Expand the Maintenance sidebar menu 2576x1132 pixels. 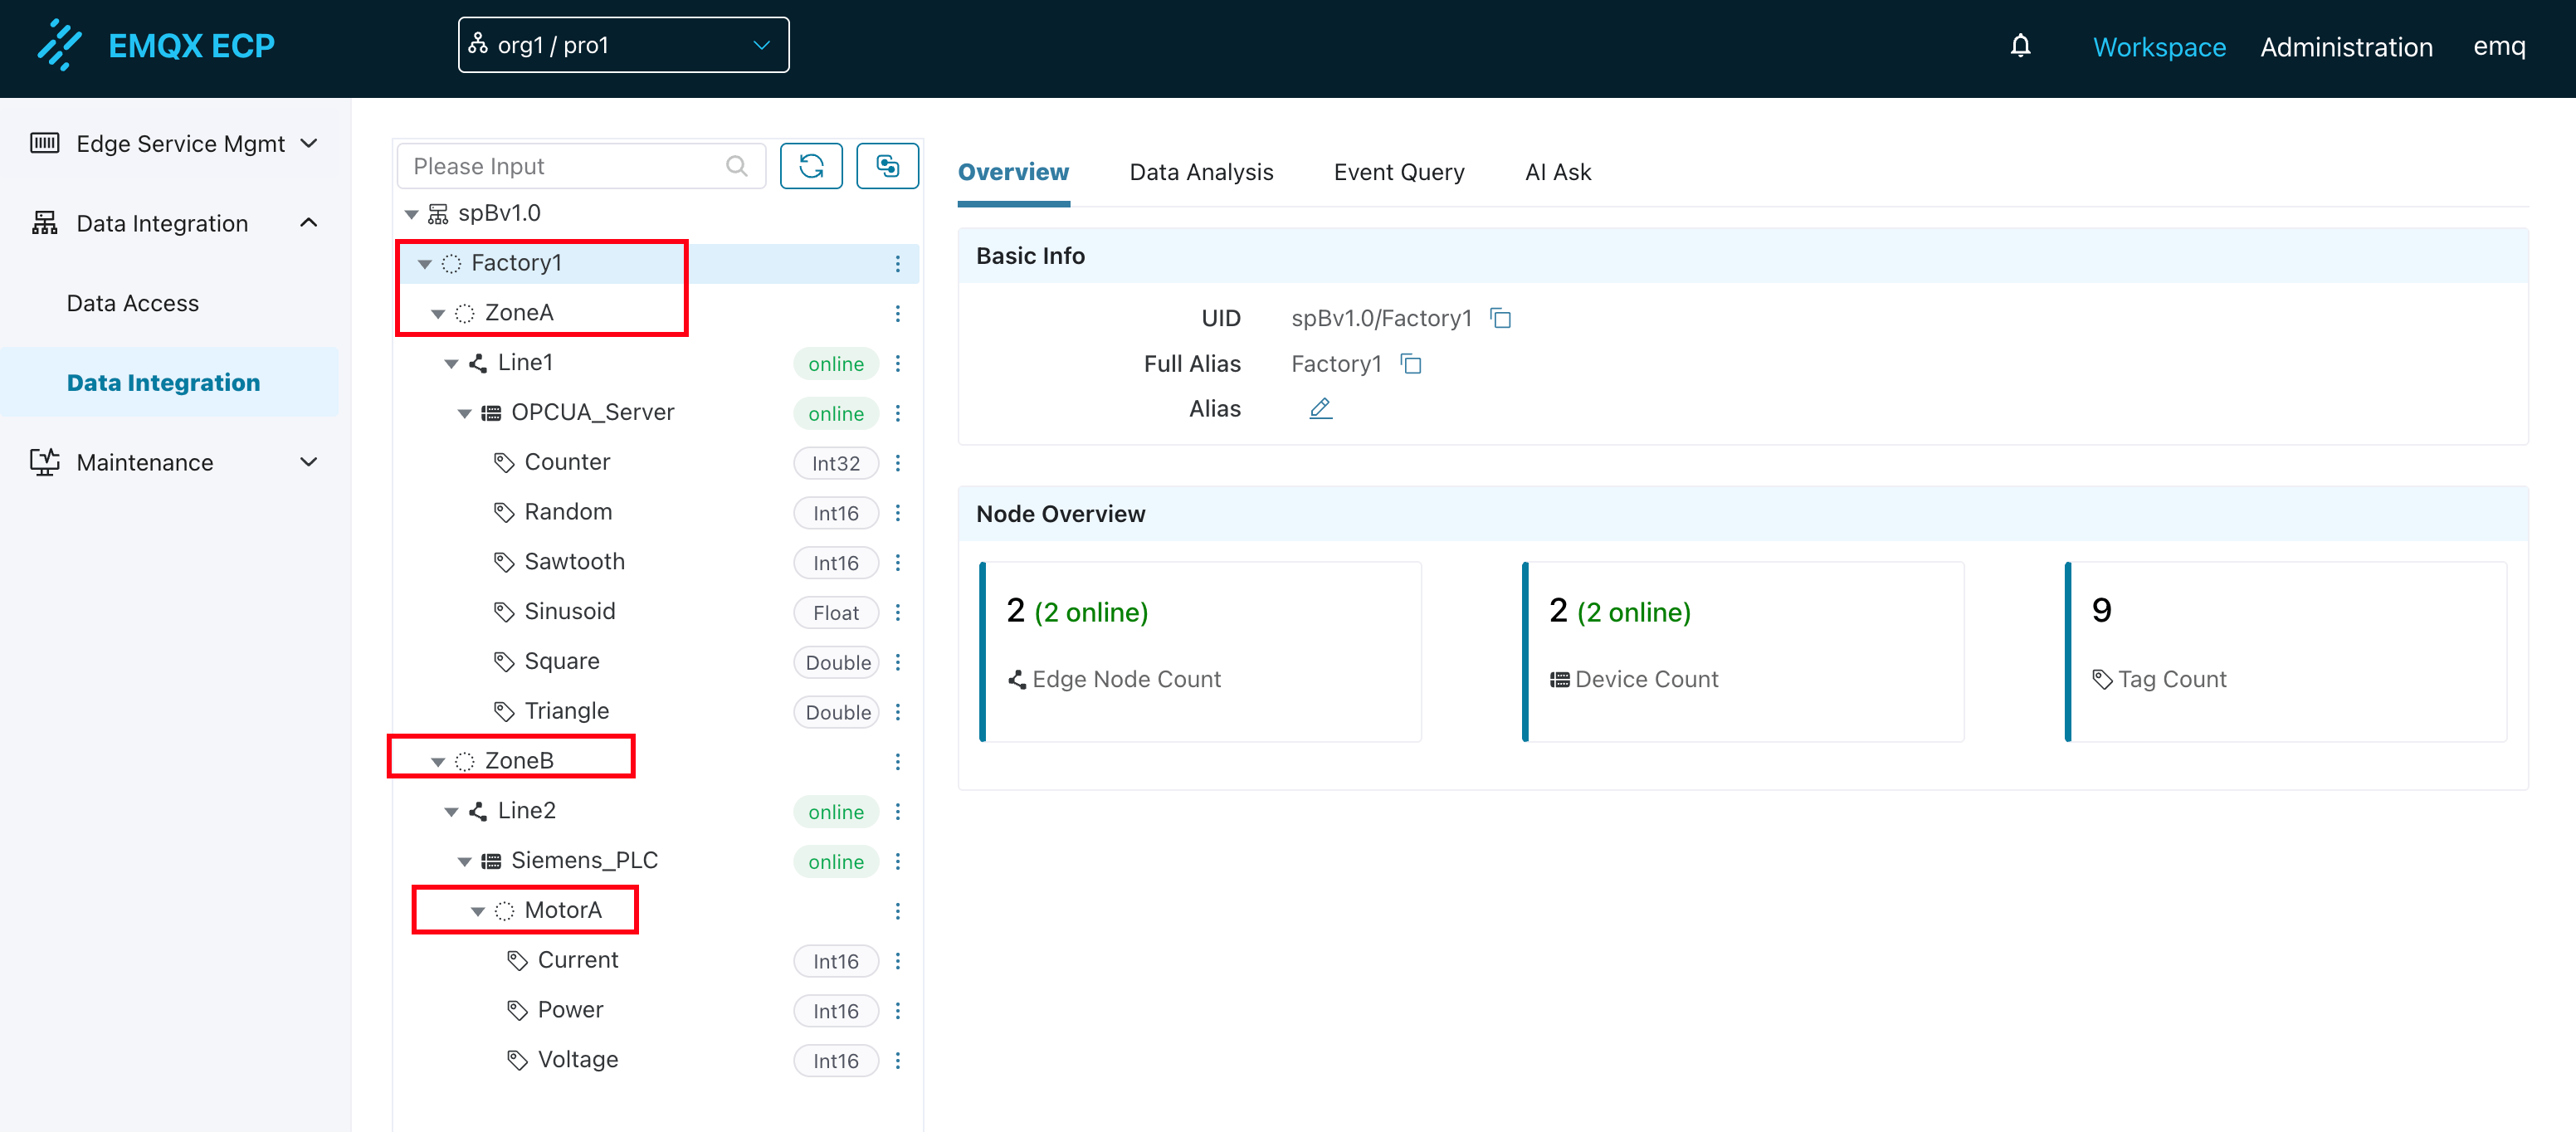pyautogui.click(x=174, y=462)
